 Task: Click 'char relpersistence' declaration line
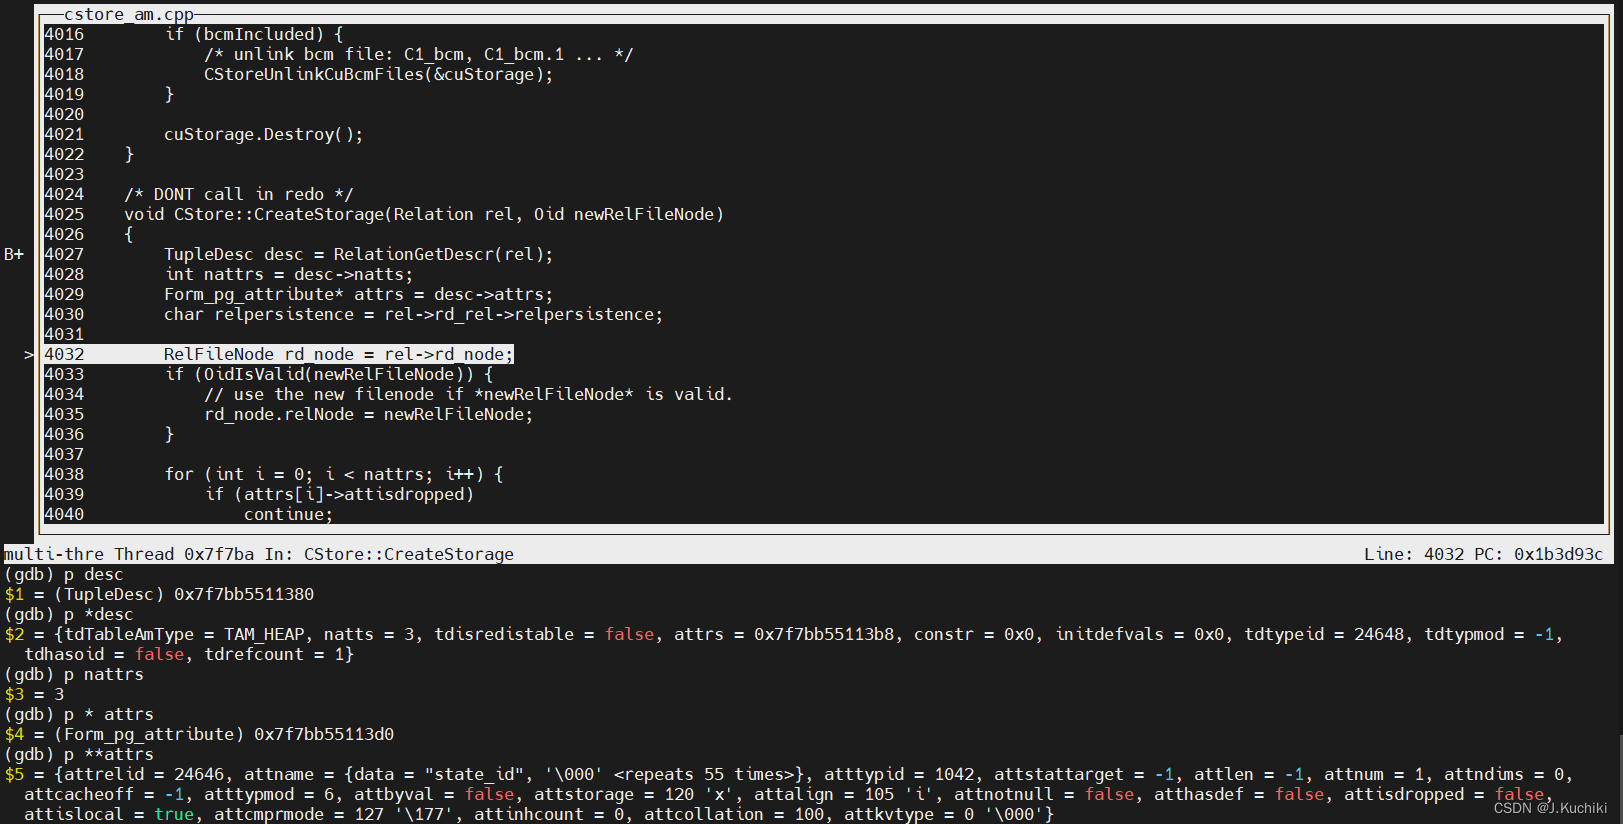click(x=414, y=314)
